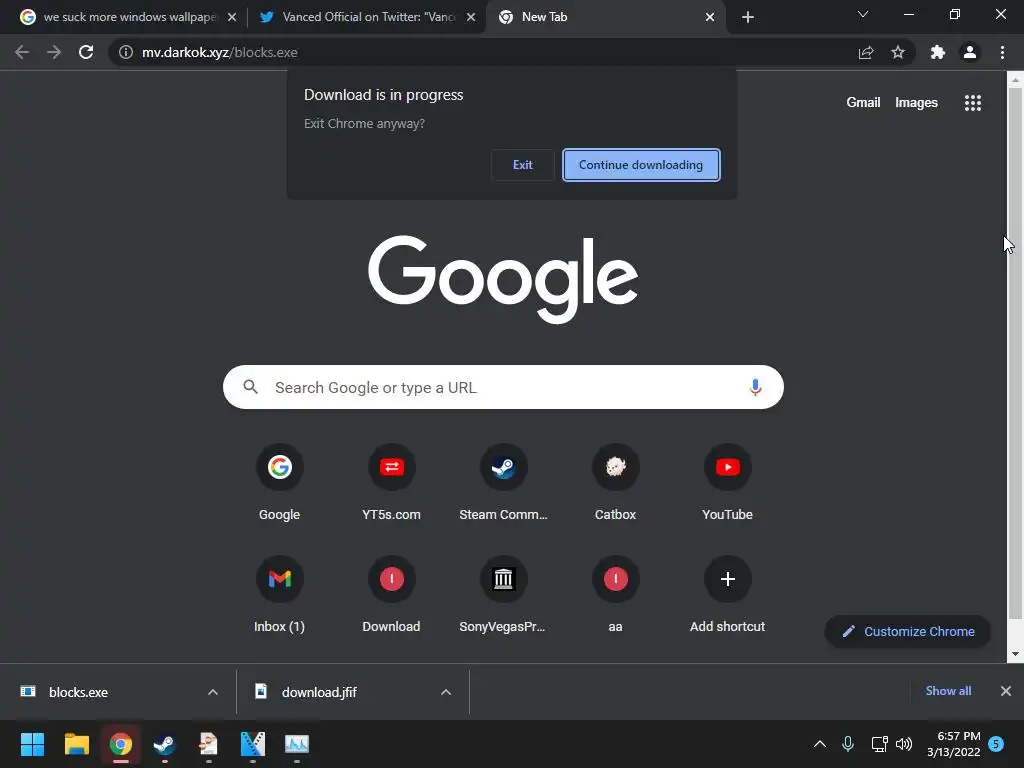Close the downloads bar

pyautogui.click(x=1006, y=691)
